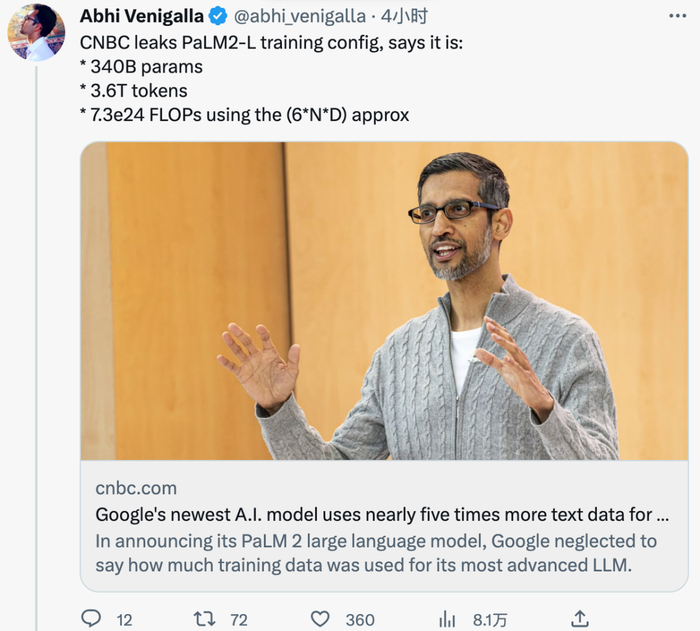The image size is (700, 631).
Task: Click the reply count 12
Action: tap(124, 620)
